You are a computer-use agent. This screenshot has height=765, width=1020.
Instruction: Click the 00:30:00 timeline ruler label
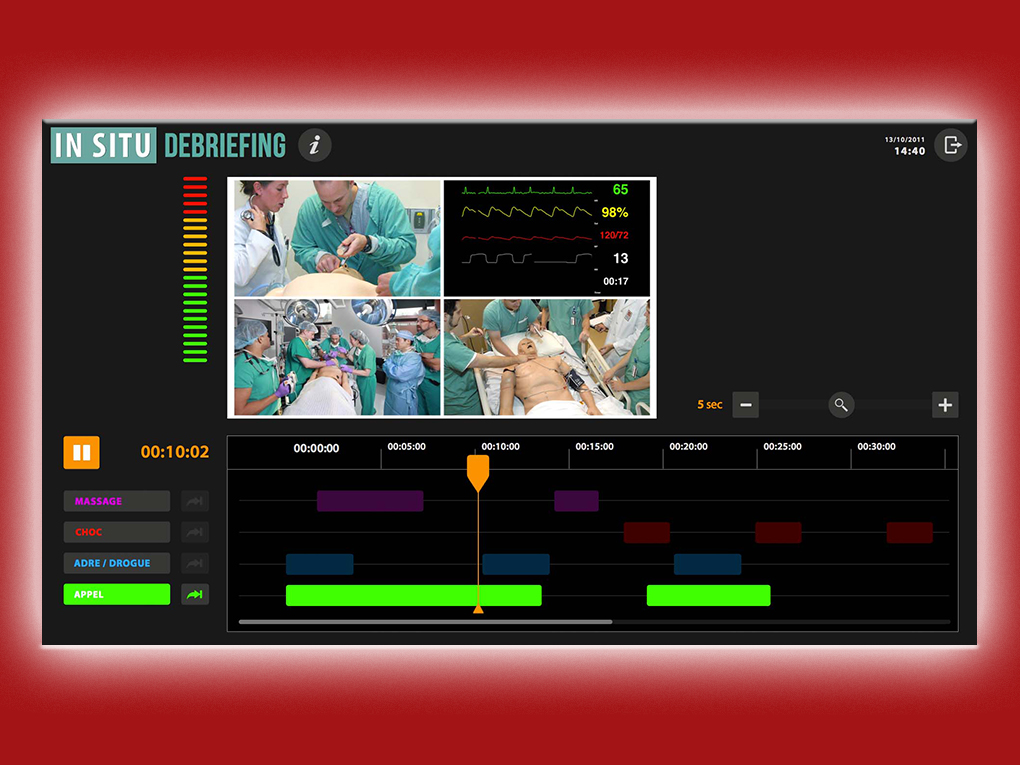tap(876, 446)
